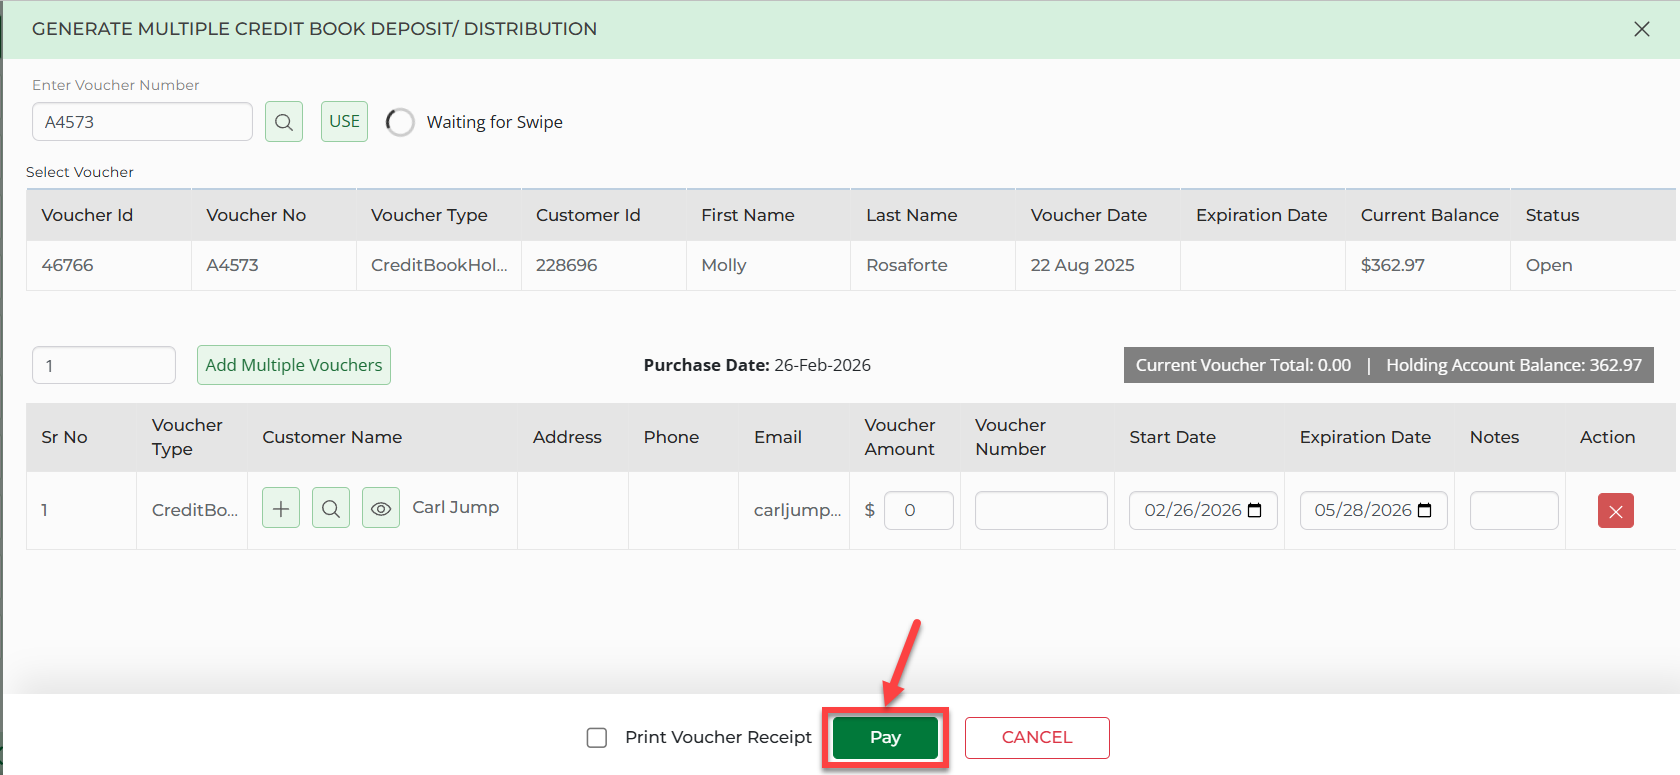Cancel the credit book distribution
This screenshot has width=1680, height=775.
point(1036,738)
